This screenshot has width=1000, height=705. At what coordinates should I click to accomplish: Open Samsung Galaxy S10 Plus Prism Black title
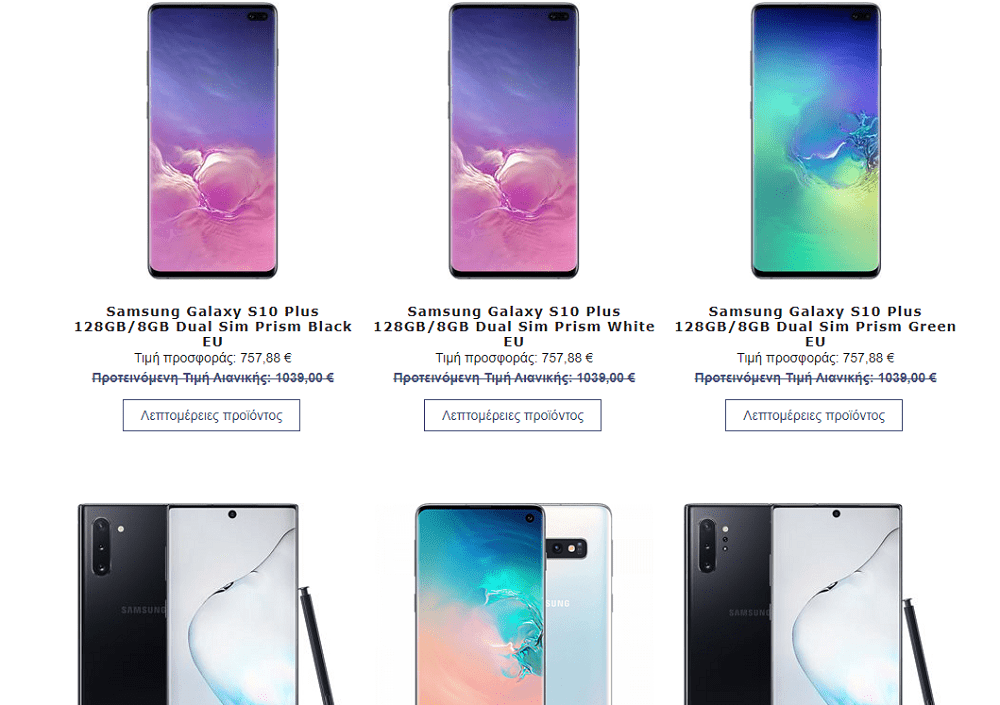[x=212, y=326]
